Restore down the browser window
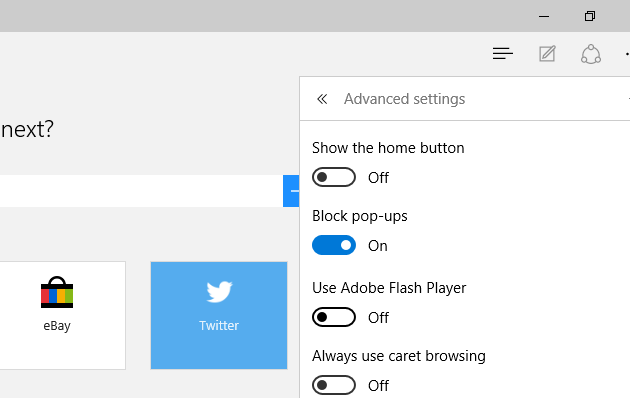630x398 pixels. tap(589, 16)
